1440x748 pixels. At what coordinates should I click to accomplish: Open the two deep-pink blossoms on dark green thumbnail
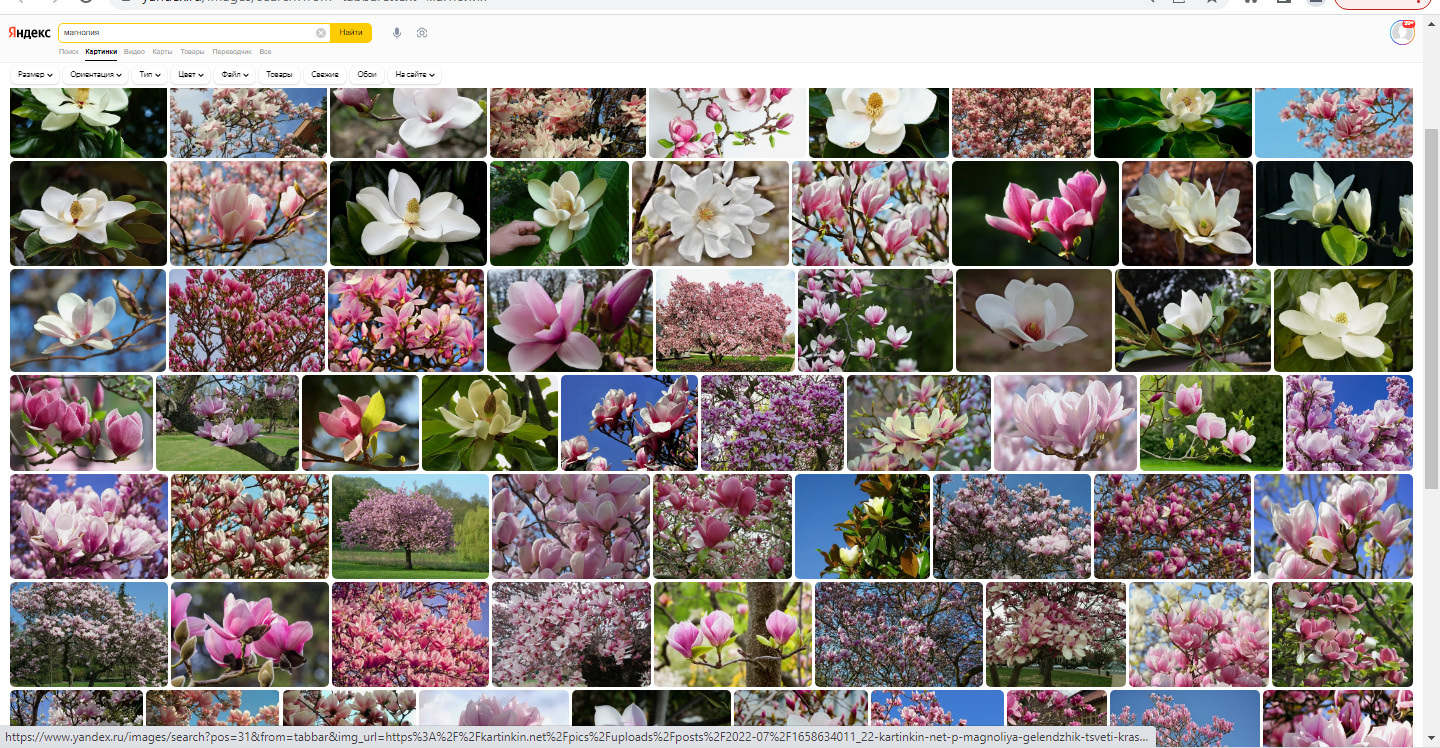point(1035,213)
